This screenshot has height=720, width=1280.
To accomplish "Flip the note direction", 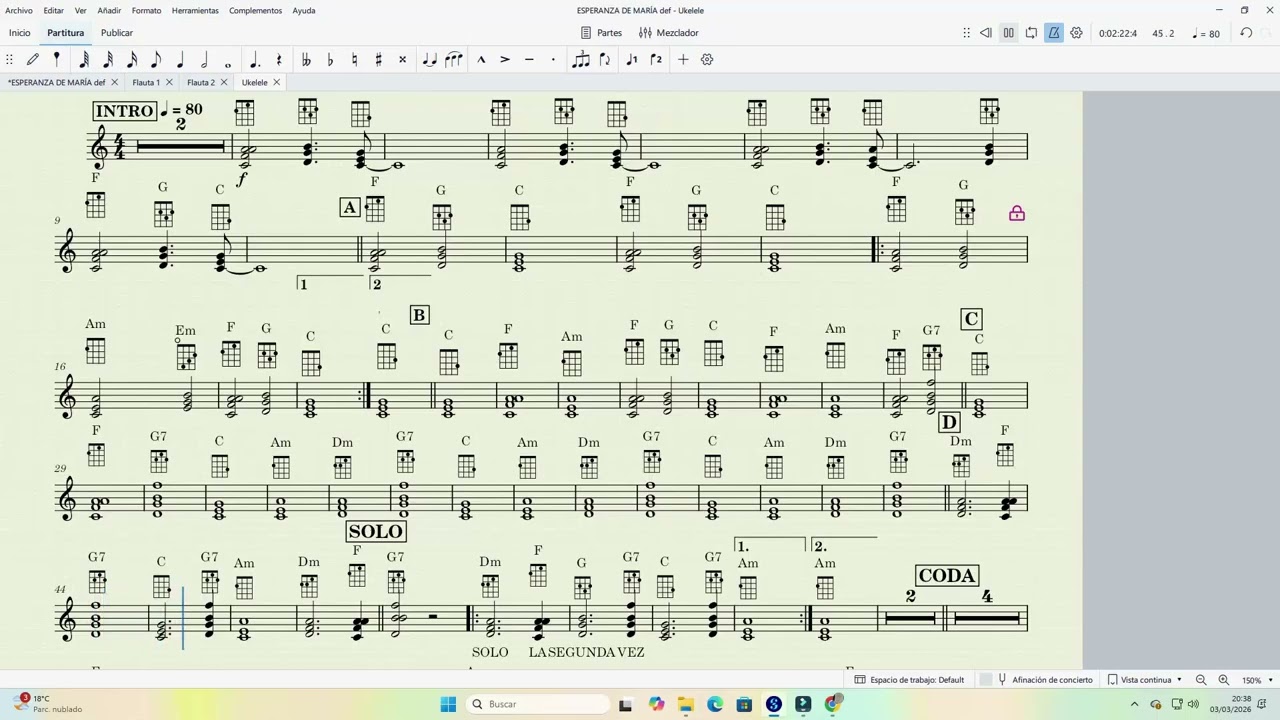I will click(605, 60).
